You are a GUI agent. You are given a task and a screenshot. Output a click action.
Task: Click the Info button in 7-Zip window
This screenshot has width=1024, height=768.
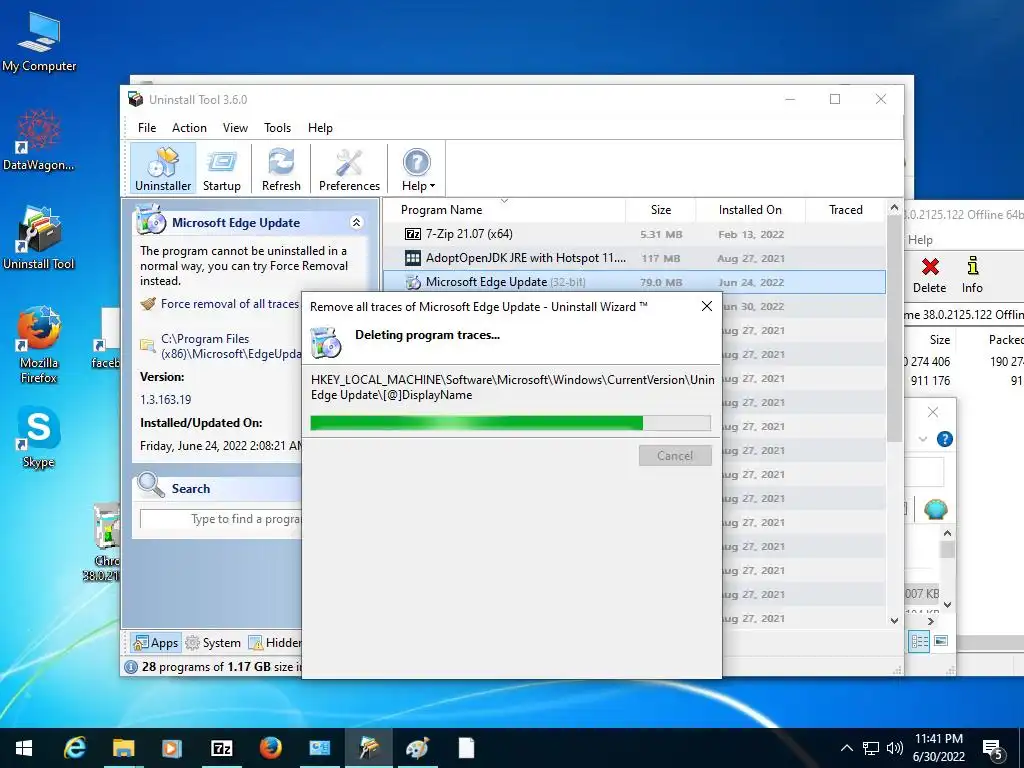pyautogui.click(x=972, y=275)
